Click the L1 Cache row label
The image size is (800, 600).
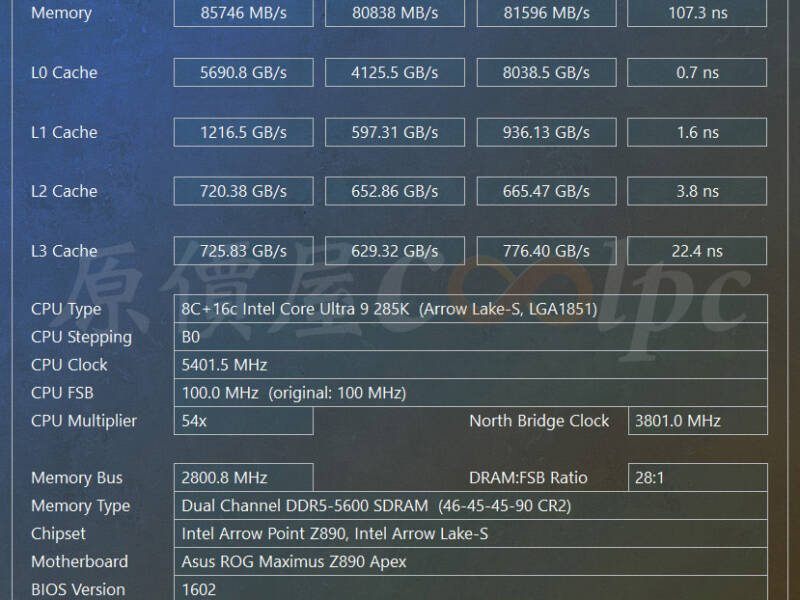(x=64, y=132)
